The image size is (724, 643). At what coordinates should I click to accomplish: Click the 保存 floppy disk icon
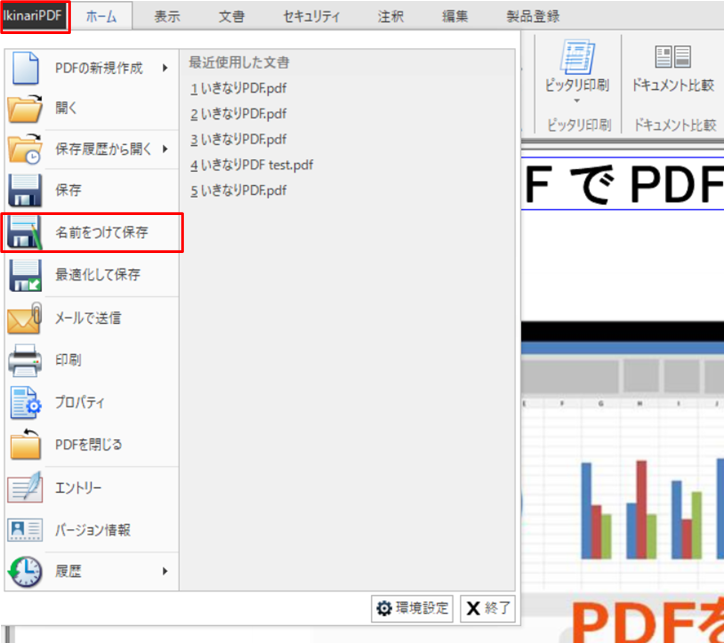pyautogui.click(x=25, y=190)
